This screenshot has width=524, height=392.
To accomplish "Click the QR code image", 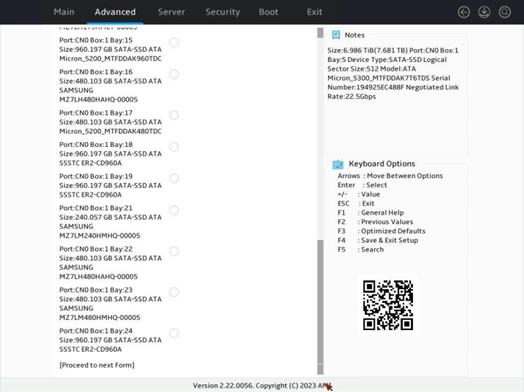I will (x=388, y=305).
